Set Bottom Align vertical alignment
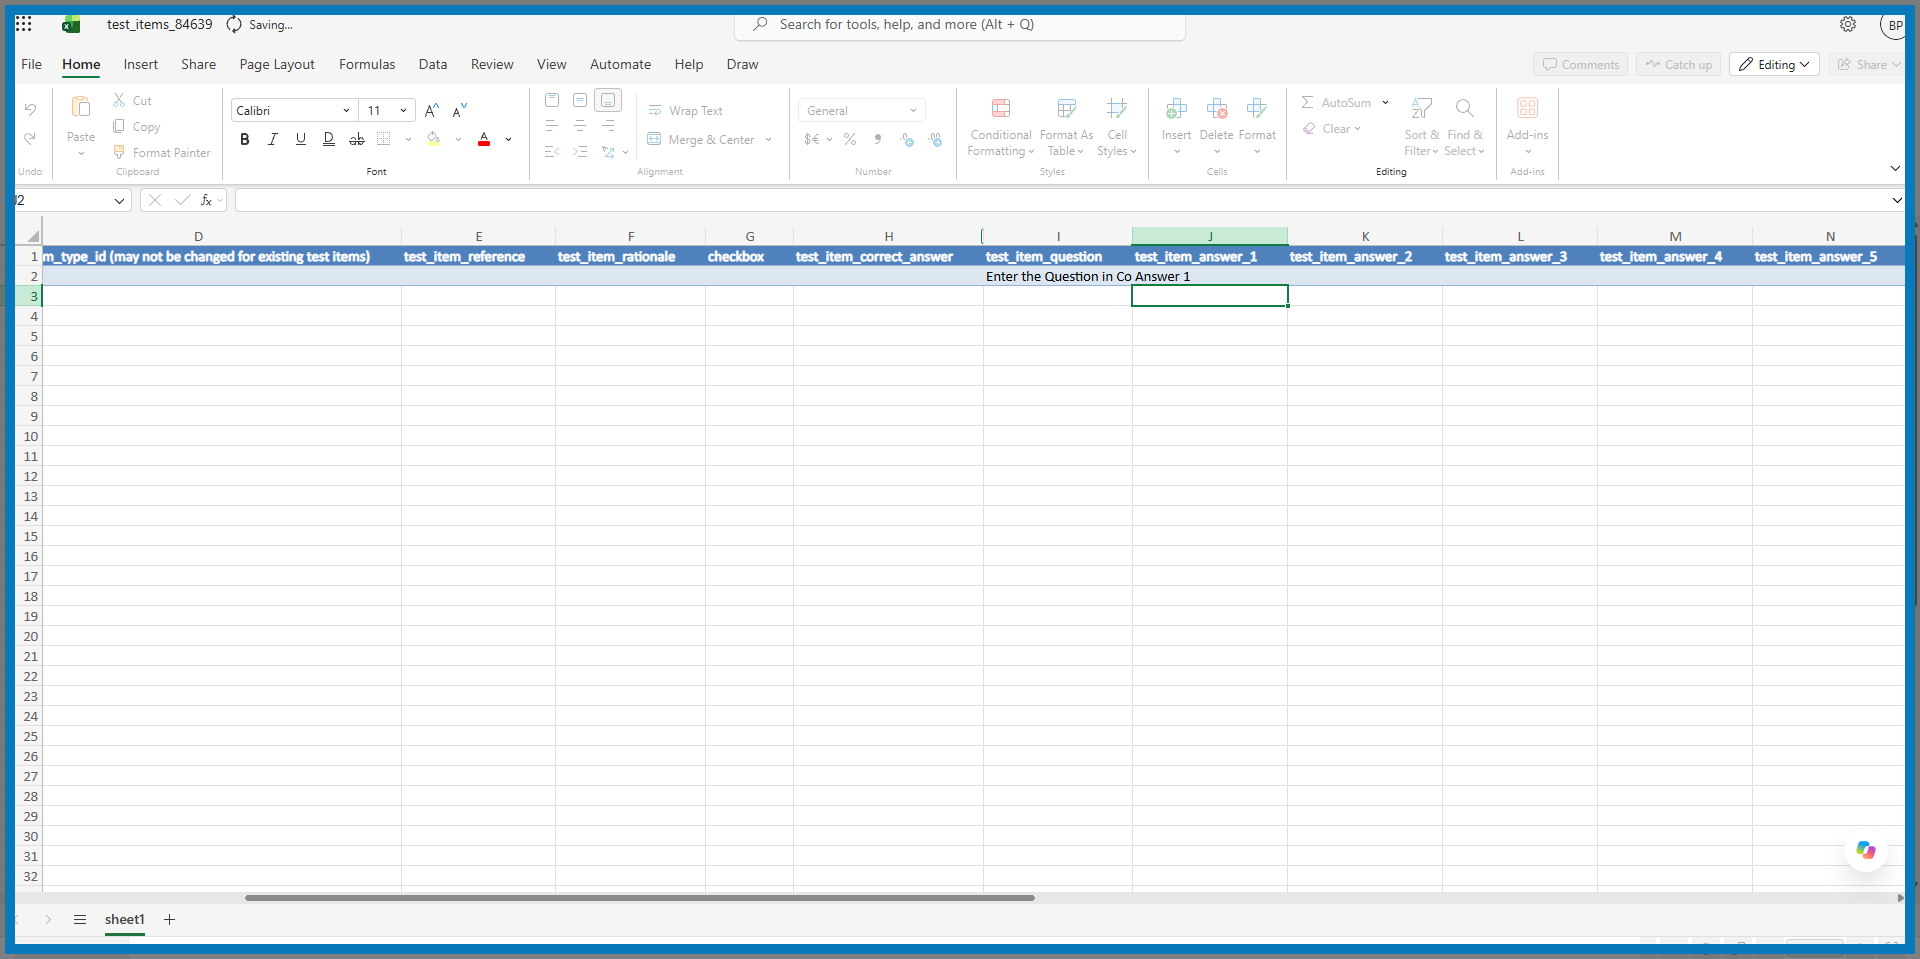 (608, 100)
